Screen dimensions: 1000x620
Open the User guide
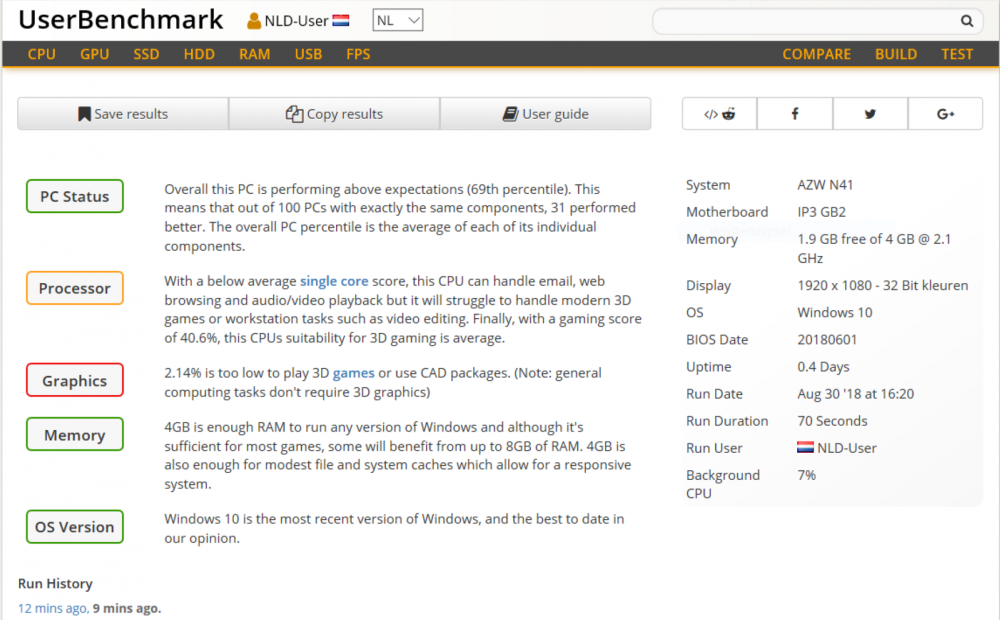(545, 114)
